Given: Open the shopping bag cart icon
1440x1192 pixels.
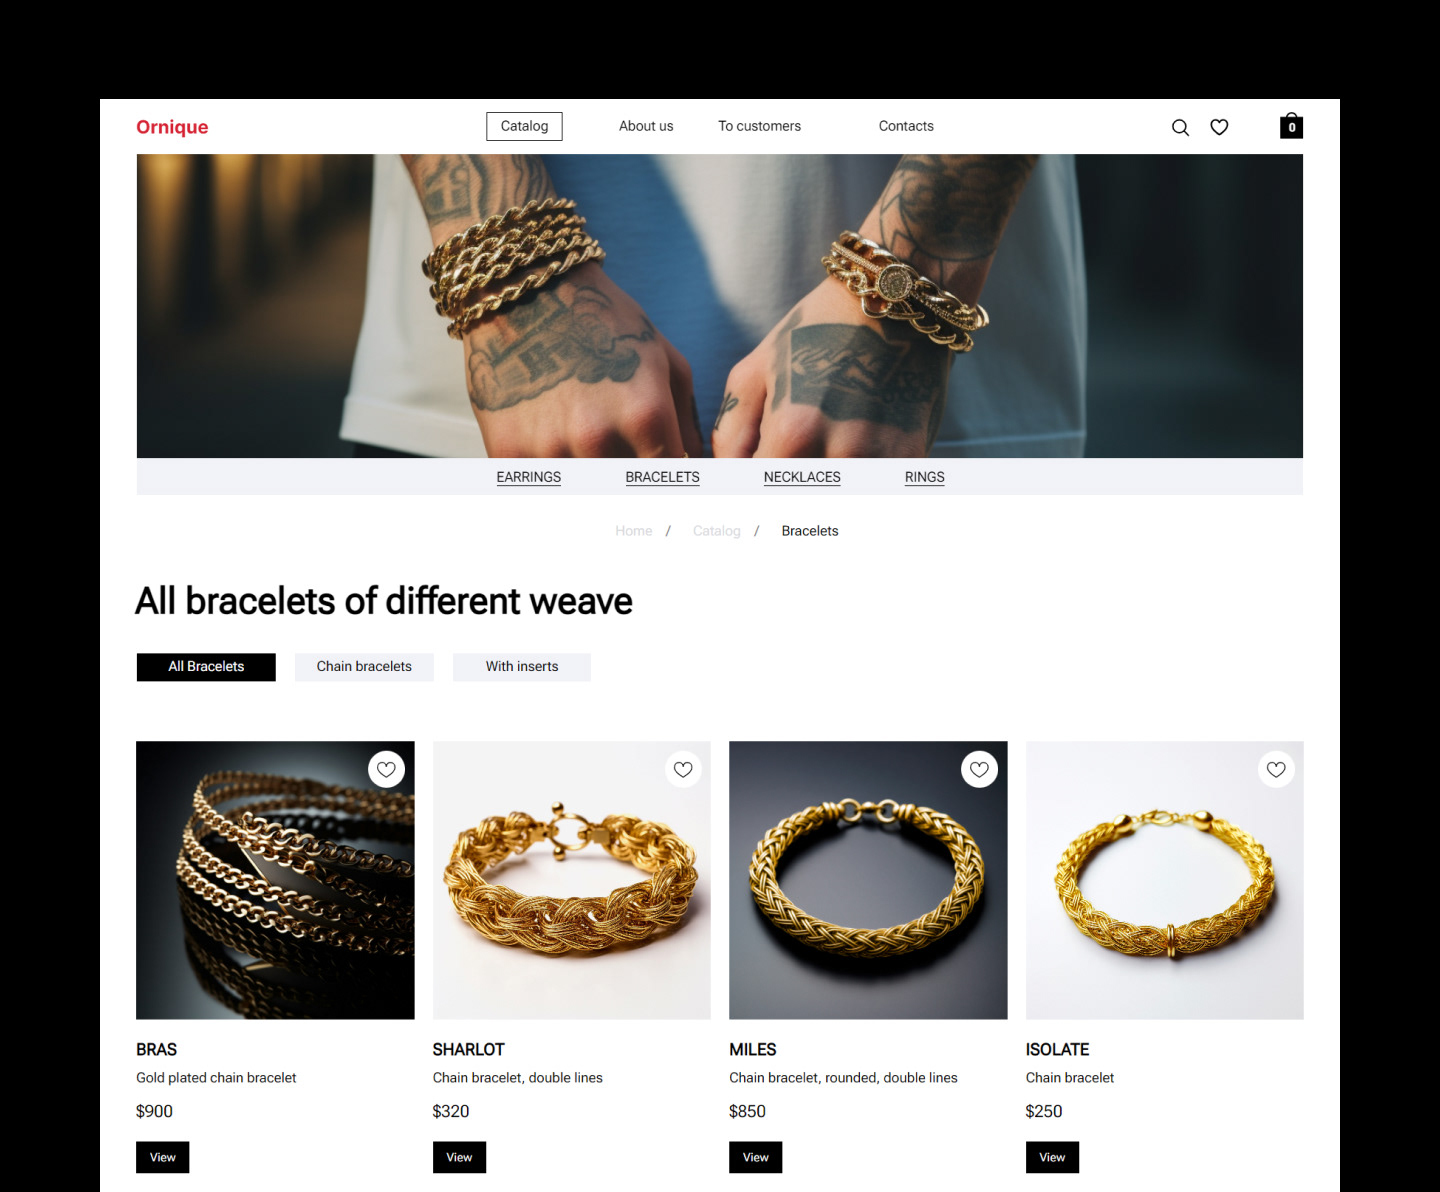Looking at the screenshot, I should pyautogui.click(x=1291, y=125).
